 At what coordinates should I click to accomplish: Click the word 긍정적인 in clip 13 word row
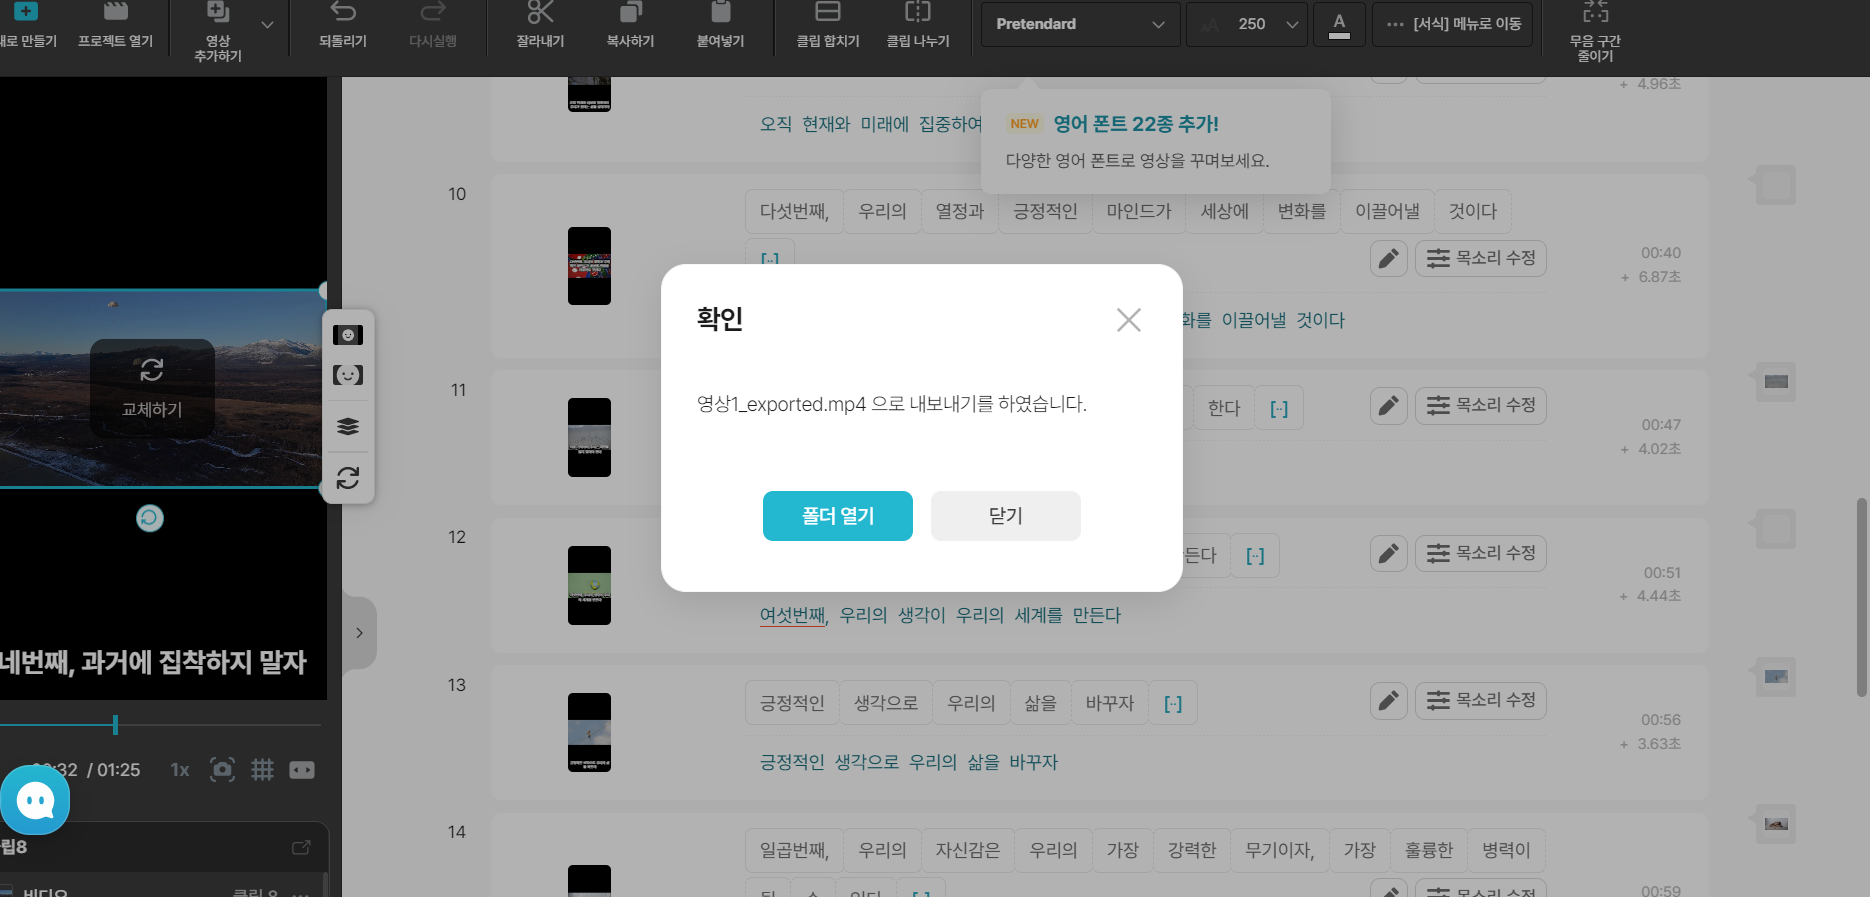[x=792, y=703]
